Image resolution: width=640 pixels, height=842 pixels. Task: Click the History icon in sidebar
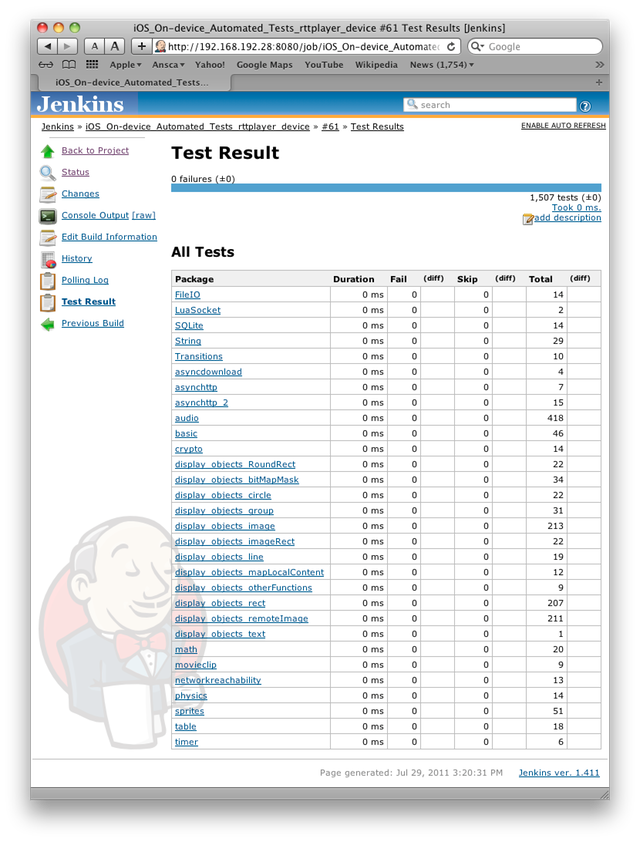click(48, 259)
